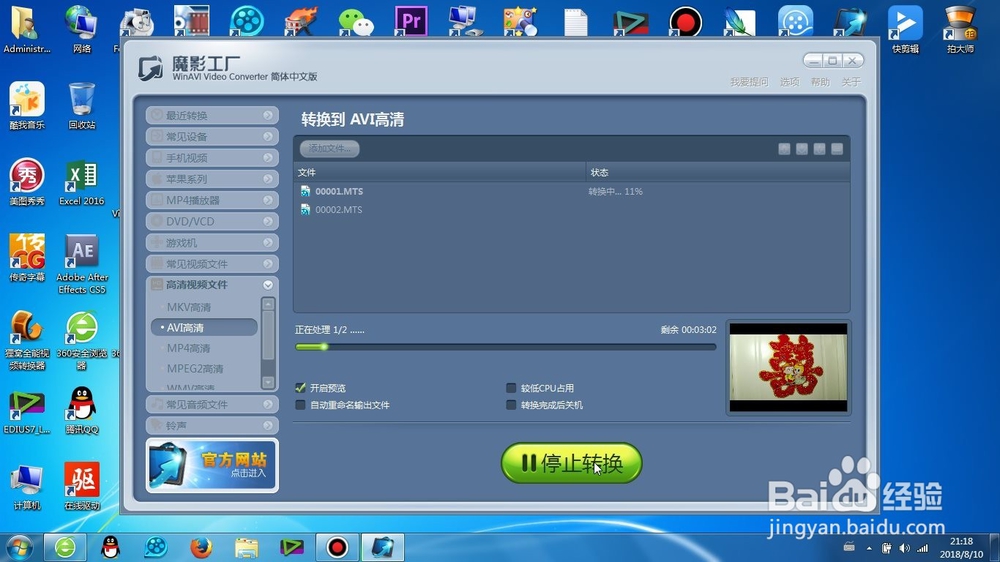Click the 文件 column header
This screenshot has width=1000, height=562.
440,172
